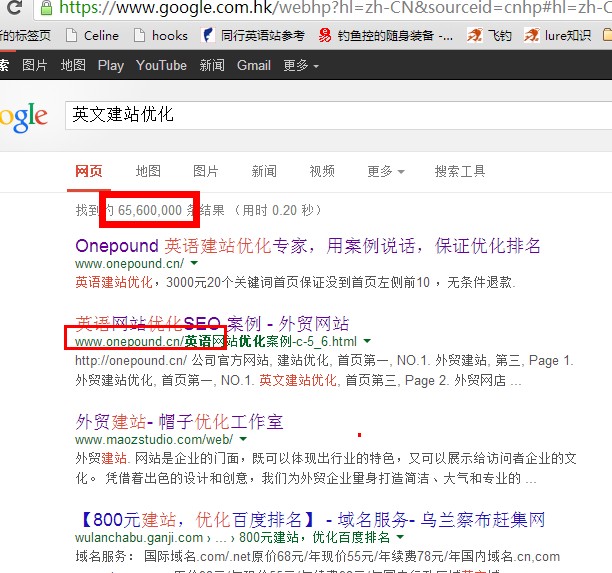Click the green SSL padlock icon
This screenshot has width=612, height=573.
coord(47,8)
